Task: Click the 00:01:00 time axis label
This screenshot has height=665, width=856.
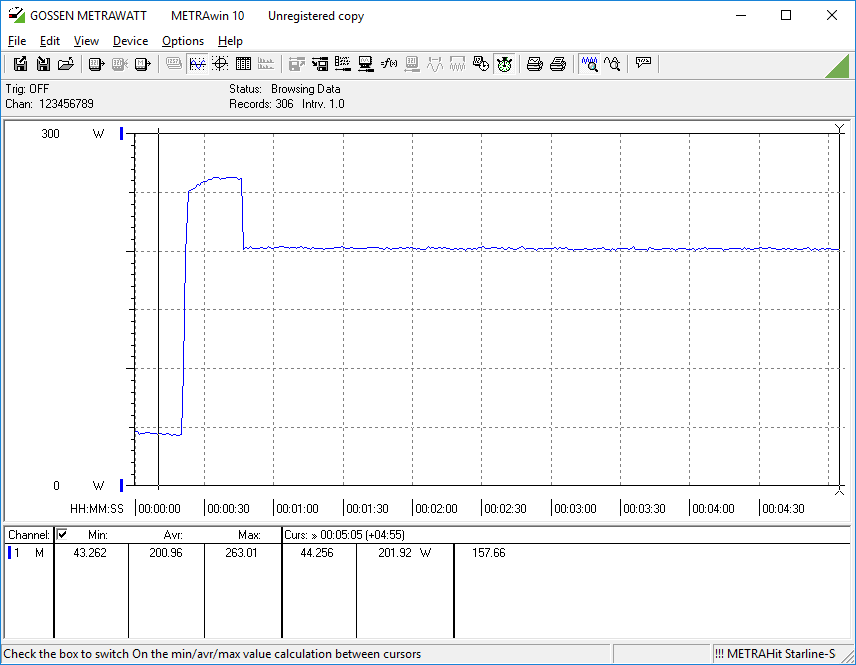Action: coord(298,509)
